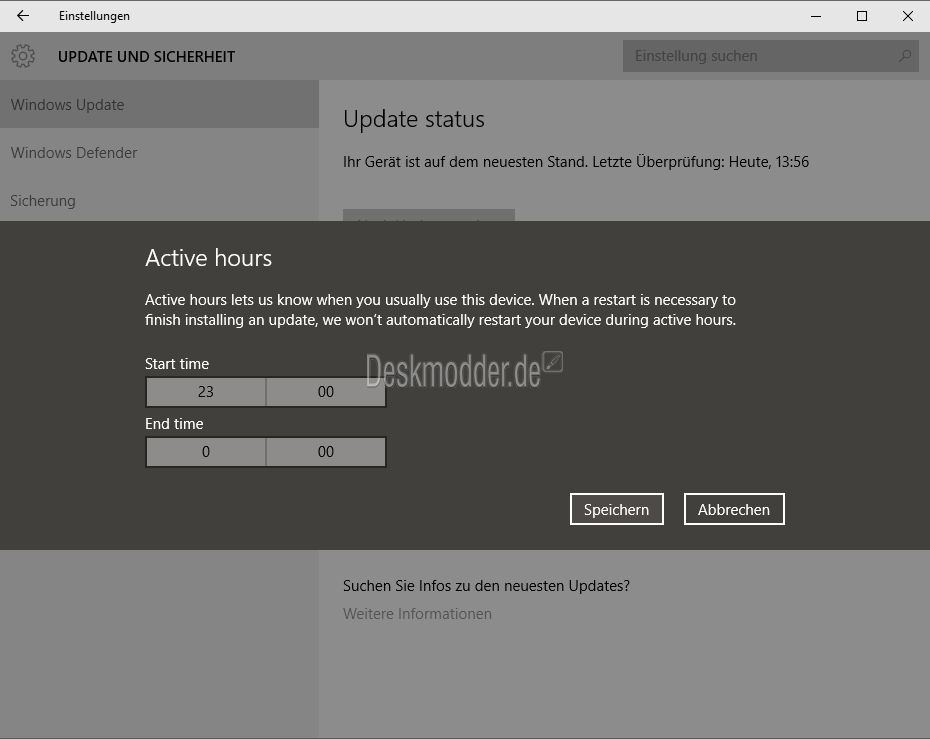Image resolution: width=930 pixels, height=739 pixels.
Task: Close the Einstellungen window
Action: click(x=907, y=16)
